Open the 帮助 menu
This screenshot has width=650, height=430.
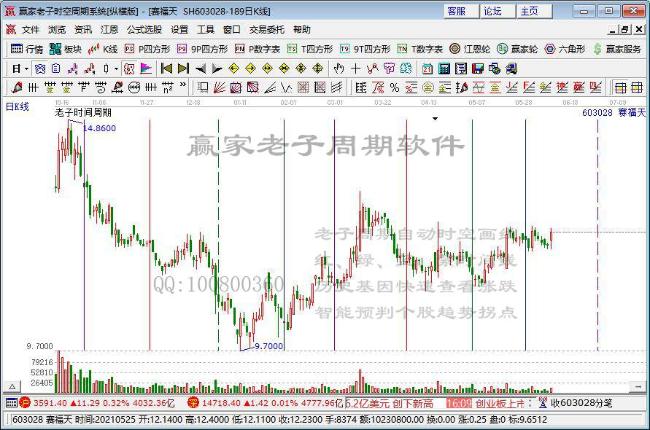301,29
